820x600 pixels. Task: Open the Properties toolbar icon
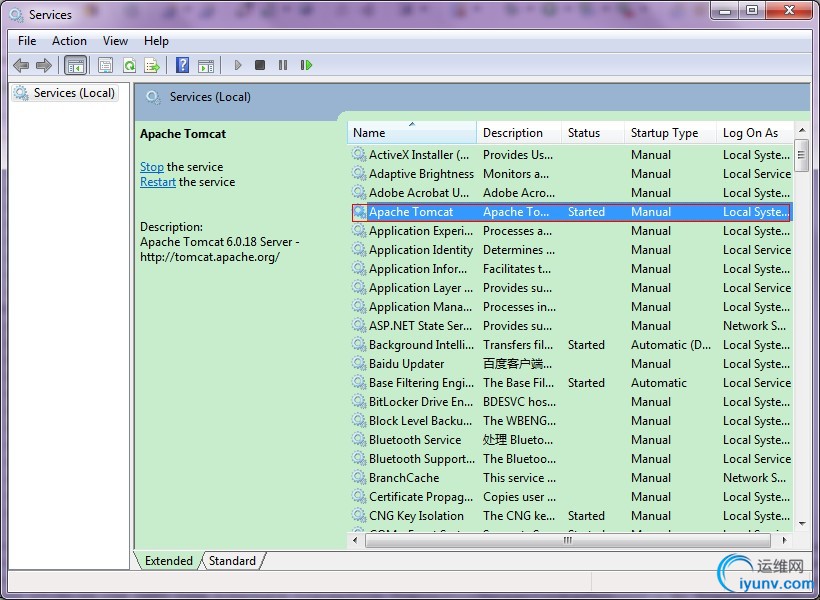(106, 65)
